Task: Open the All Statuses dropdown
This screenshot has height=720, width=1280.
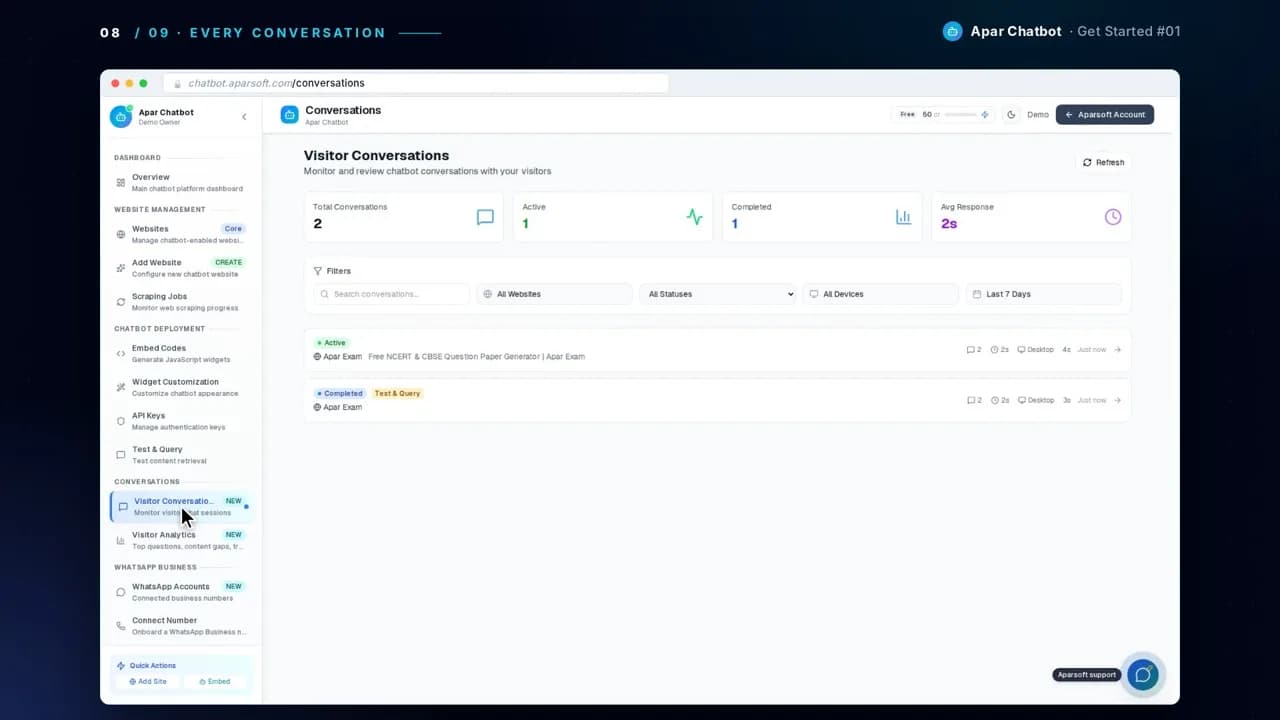Action: pyautogui.click(x=718, y=294)
